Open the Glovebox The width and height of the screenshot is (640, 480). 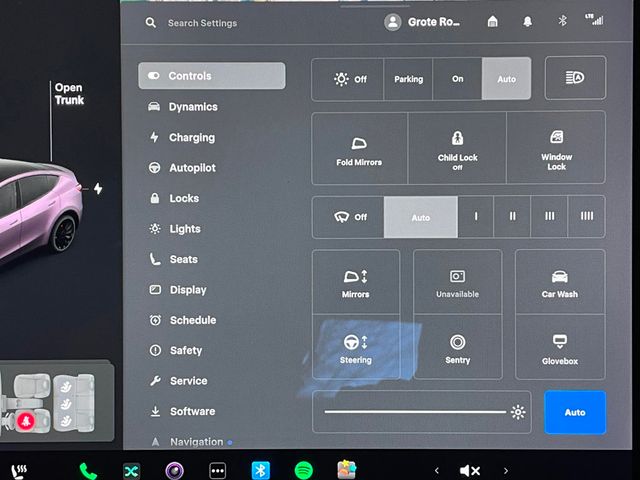(x=559, y=348)
